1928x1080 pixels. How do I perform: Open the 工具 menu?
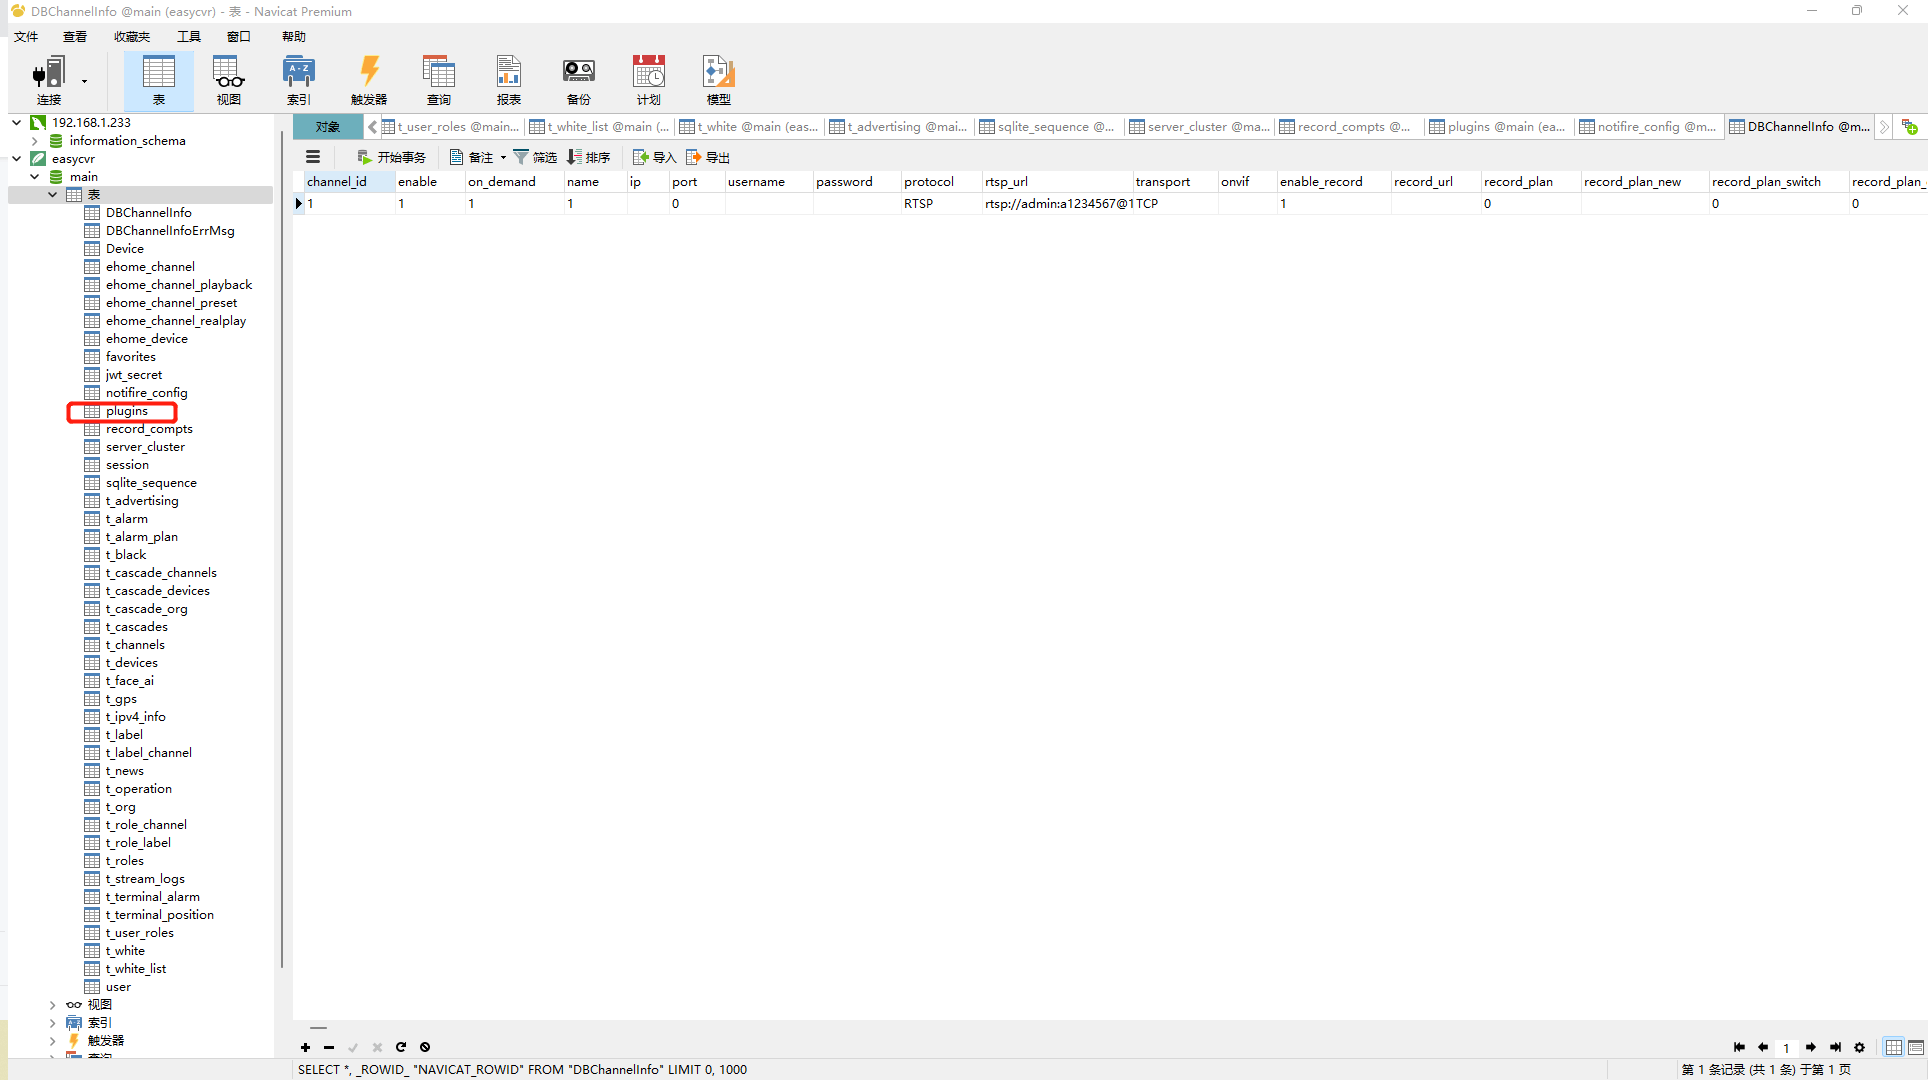click(x=188, y=37)
